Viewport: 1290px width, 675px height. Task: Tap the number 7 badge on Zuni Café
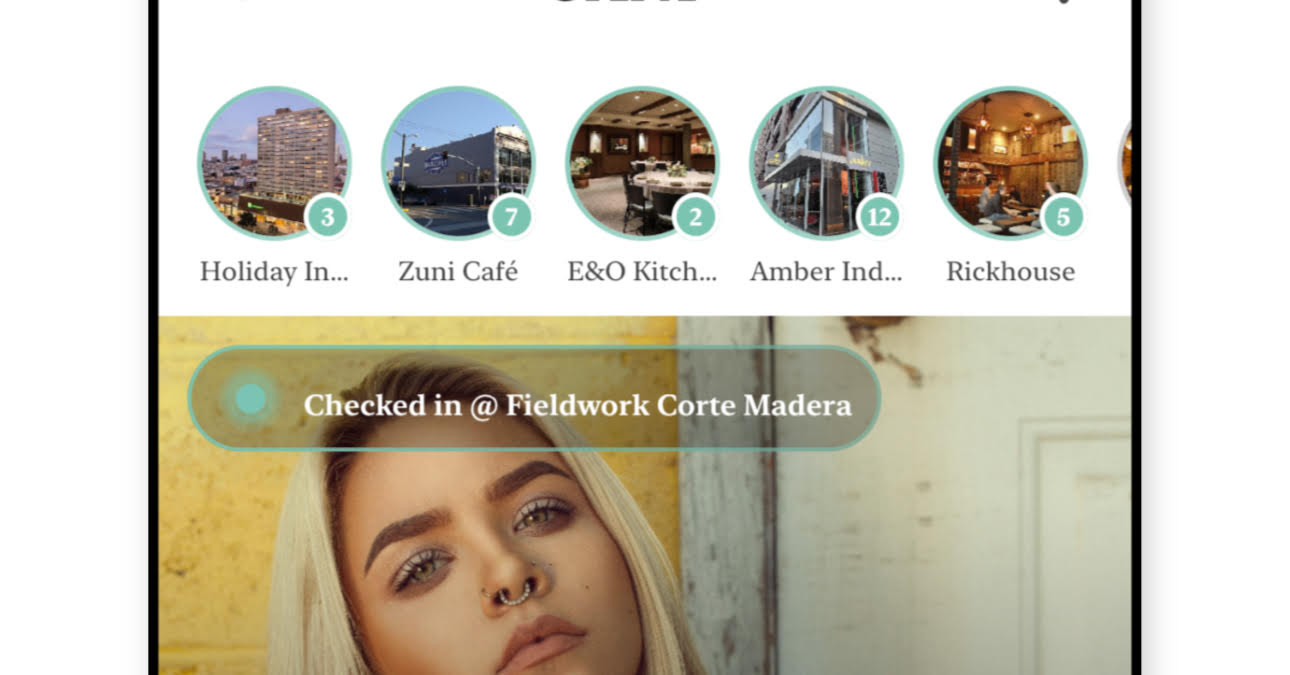511,217
